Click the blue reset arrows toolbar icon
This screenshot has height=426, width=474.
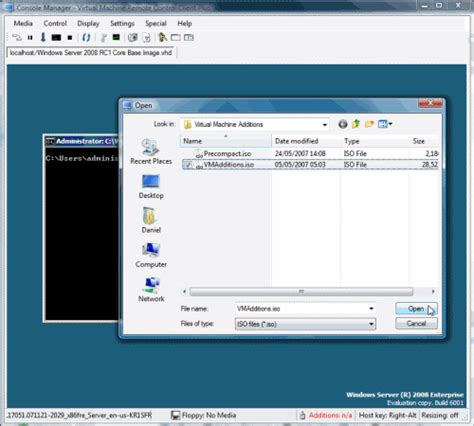pyautogui.click(x=86, y=37)
